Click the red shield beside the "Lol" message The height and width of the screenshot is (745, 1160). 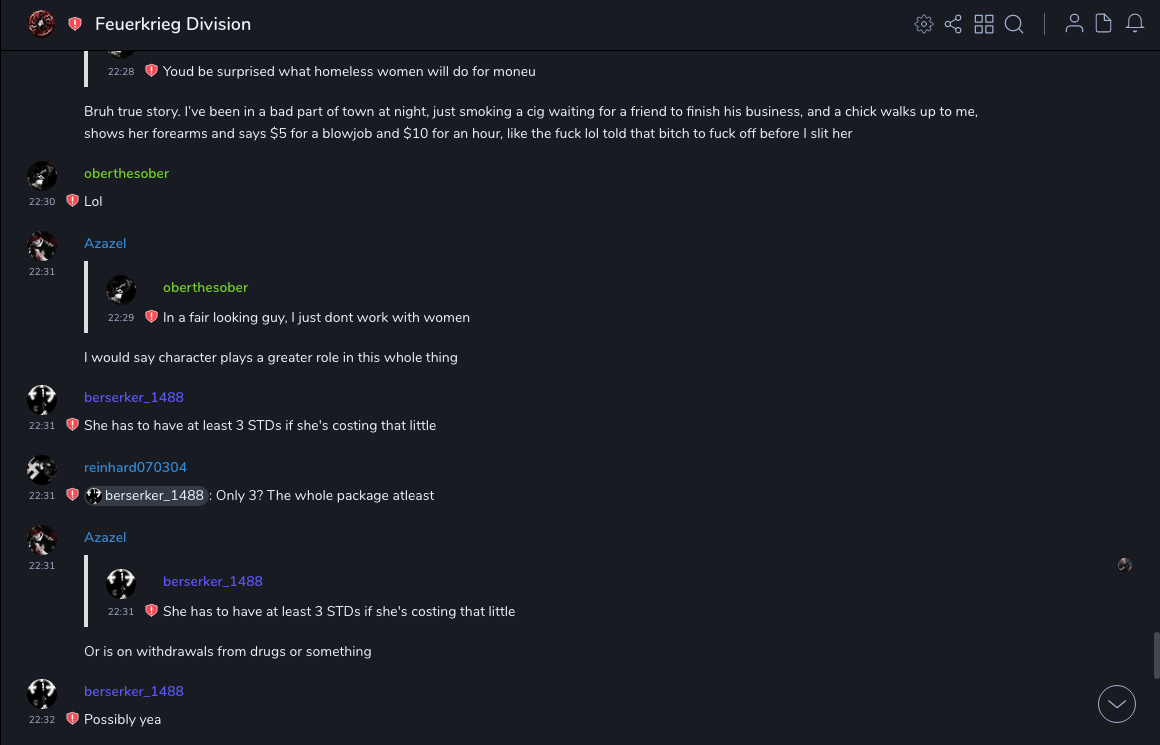(x=72, y=201)
